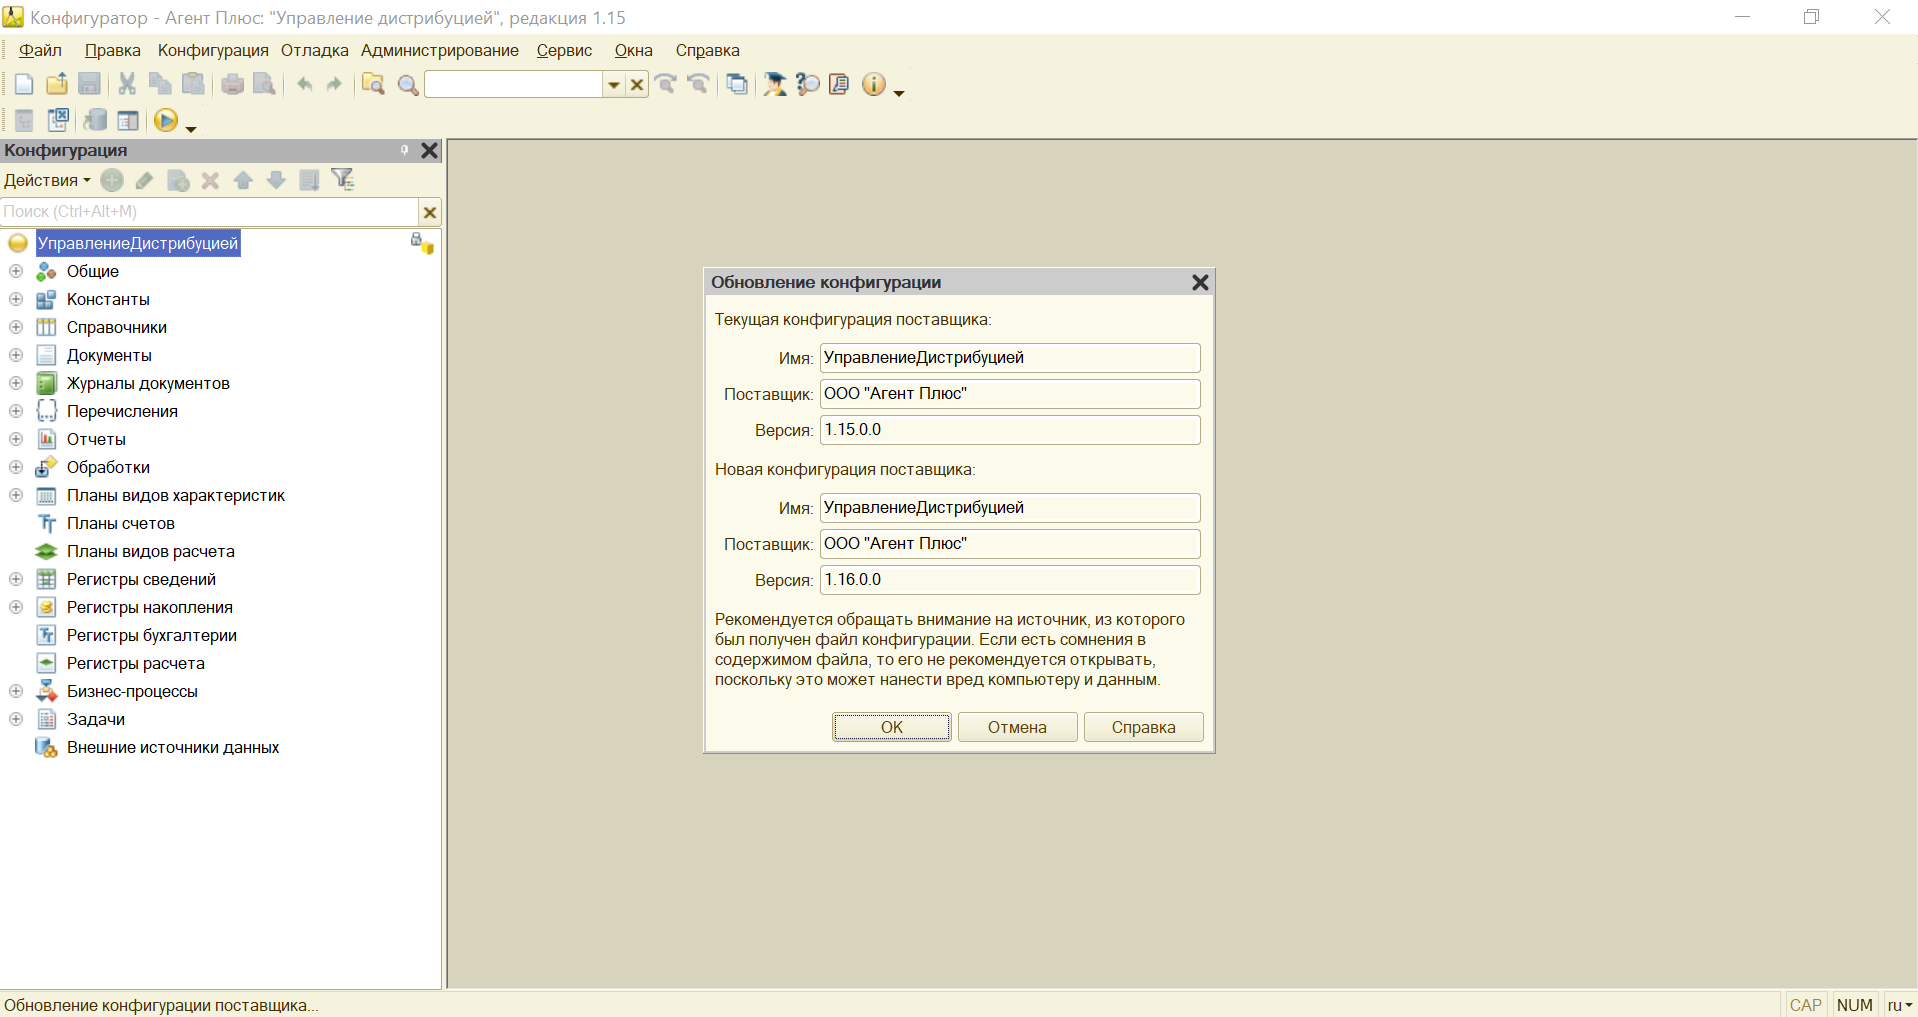
Task: Click the About info icon
Action: (874, 85)
